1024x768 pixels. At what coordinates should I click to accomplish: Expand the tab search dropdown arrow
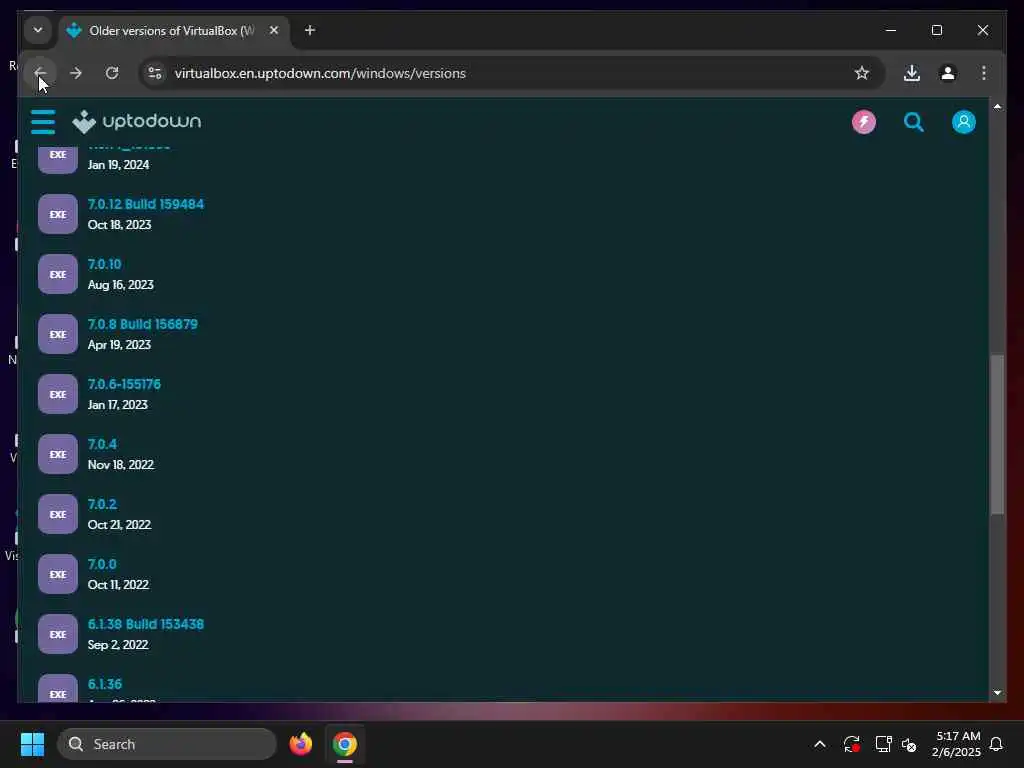(38, 31)
